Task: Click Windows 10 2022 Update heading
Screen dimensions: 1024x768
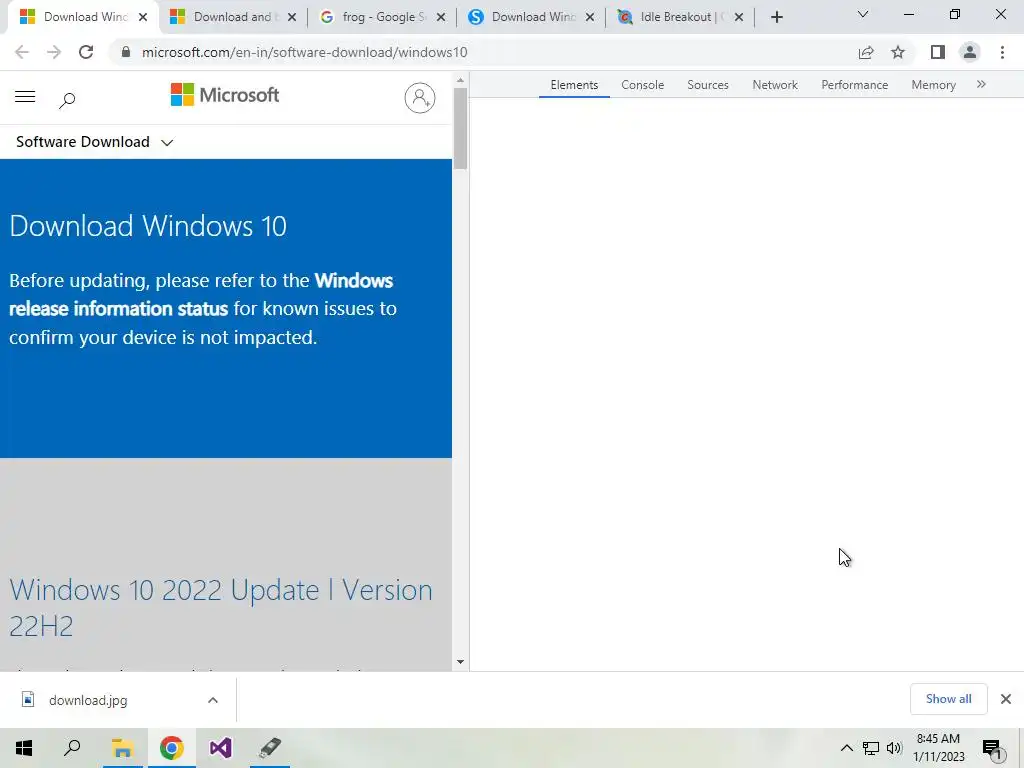Action: tap(221, 608)
